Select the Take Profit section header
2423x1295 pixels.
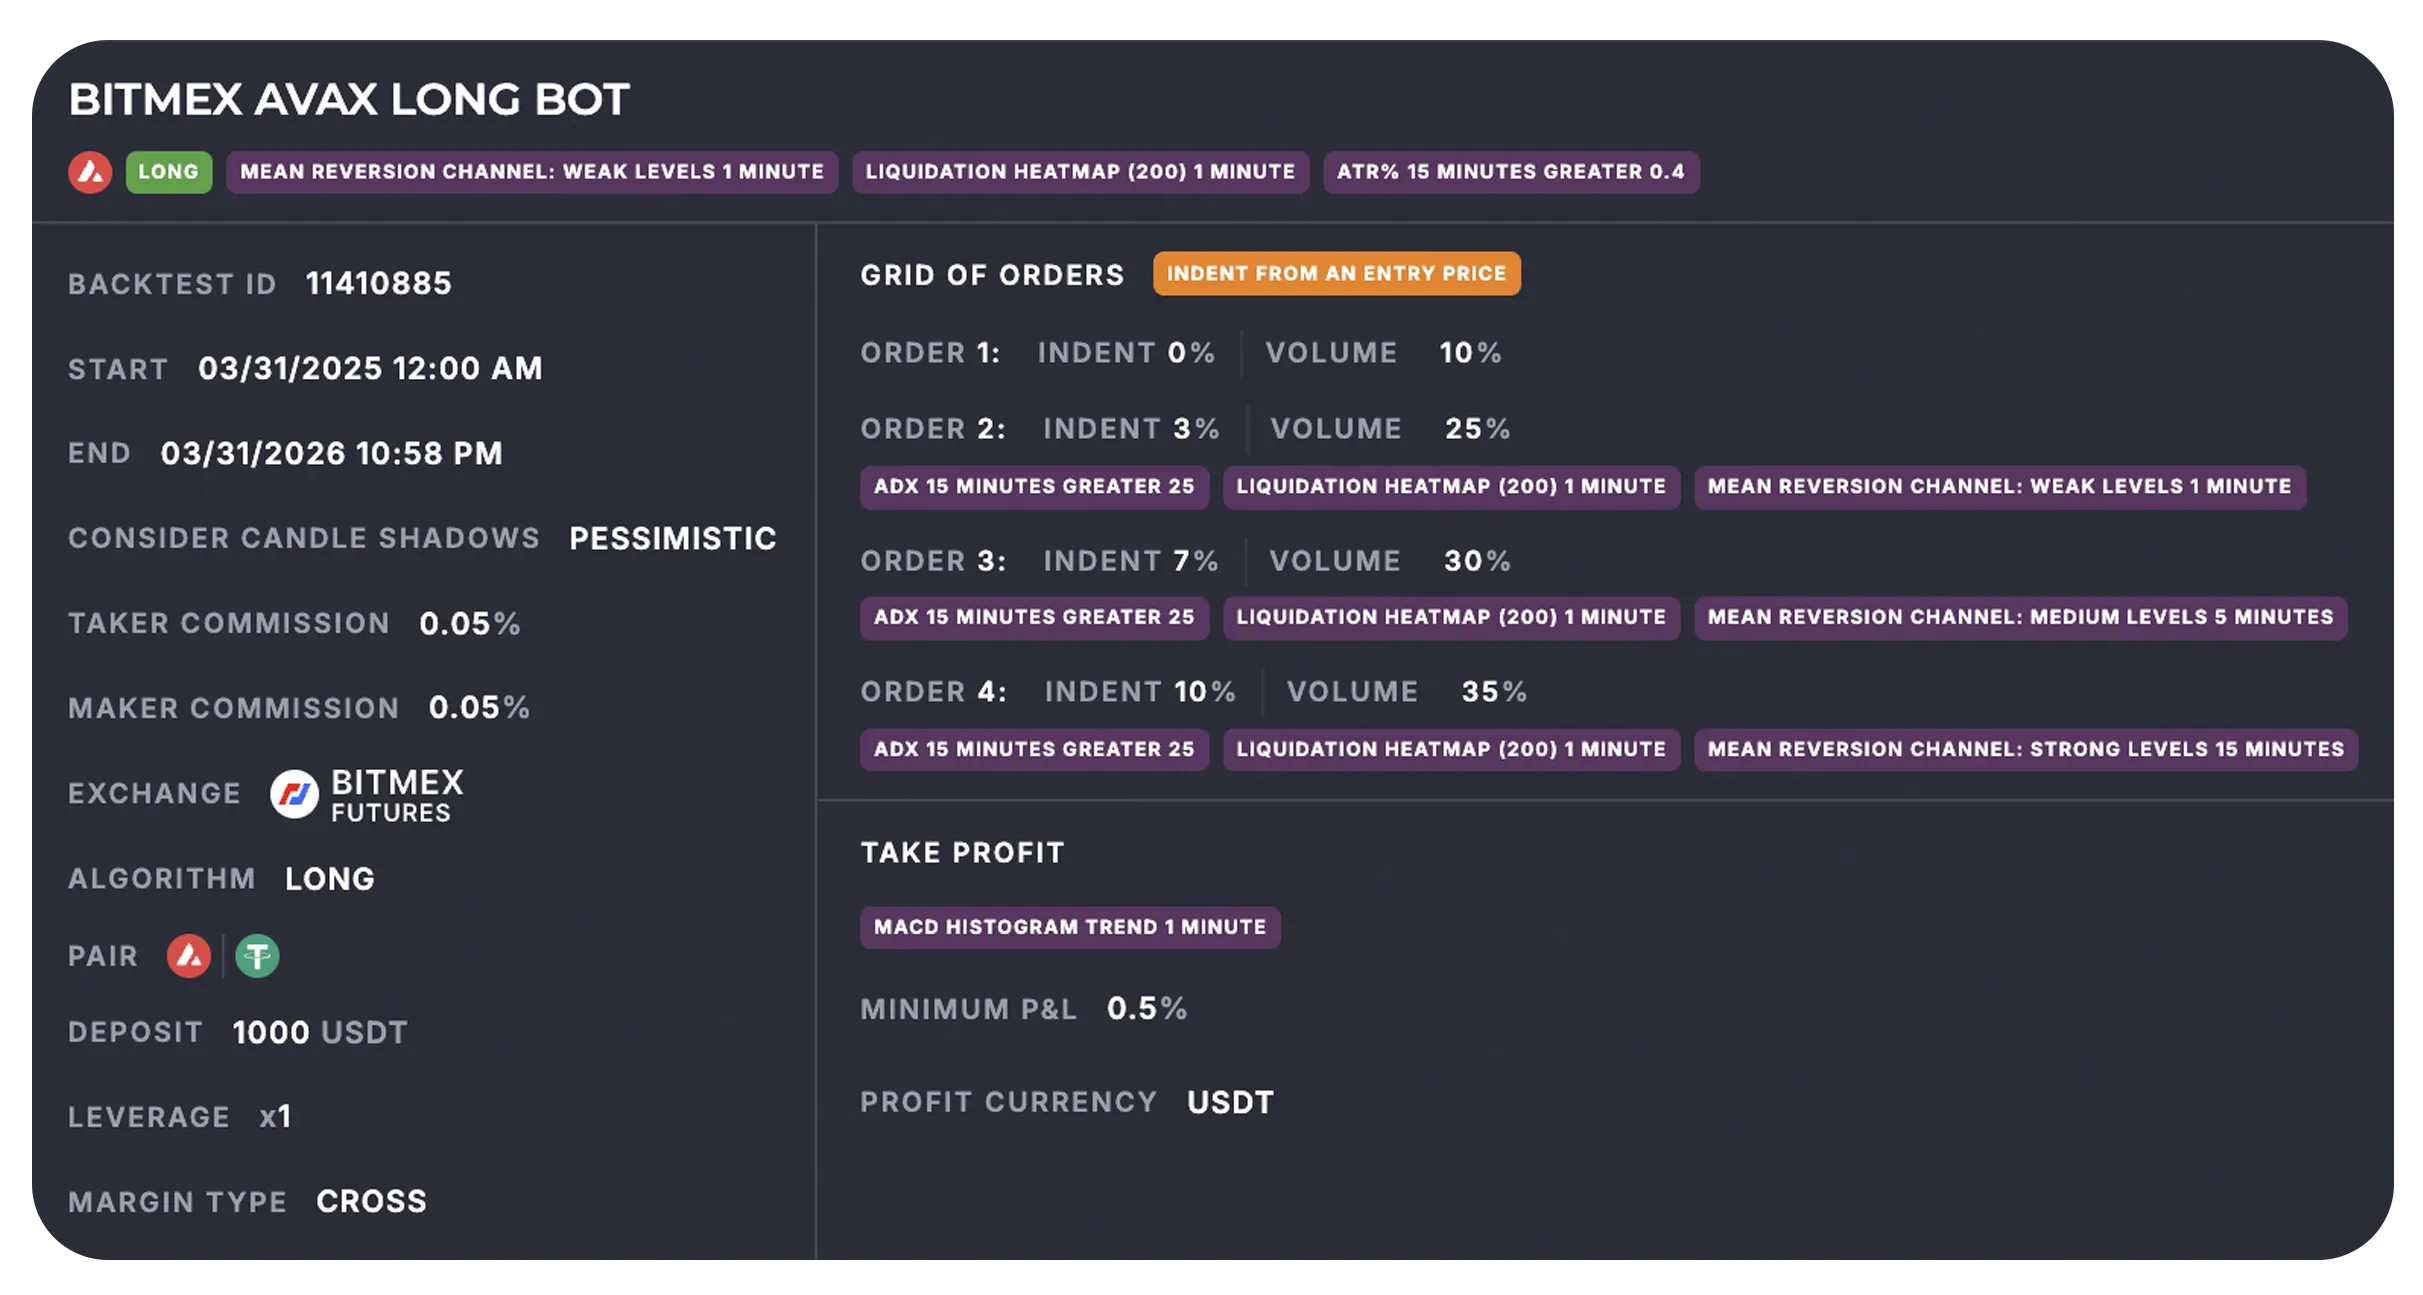click(962, 852)
